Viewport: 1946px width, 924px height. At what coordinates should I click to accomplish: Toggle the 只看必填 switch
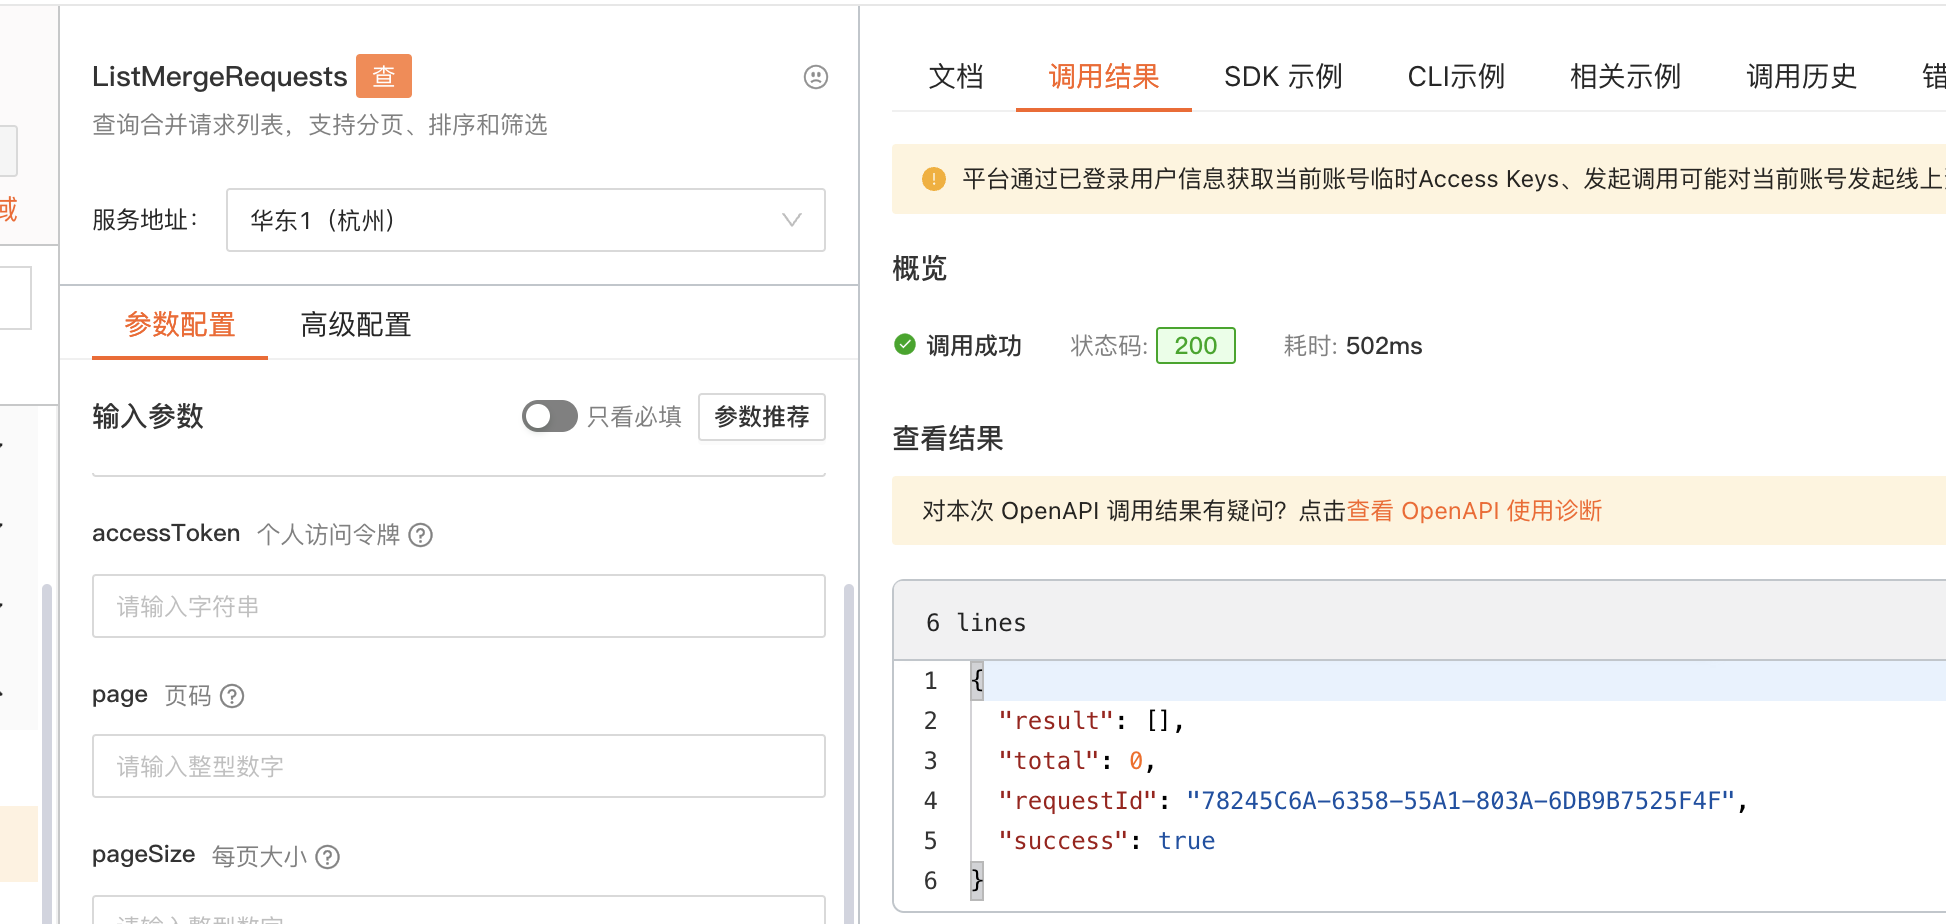(549, 416)
